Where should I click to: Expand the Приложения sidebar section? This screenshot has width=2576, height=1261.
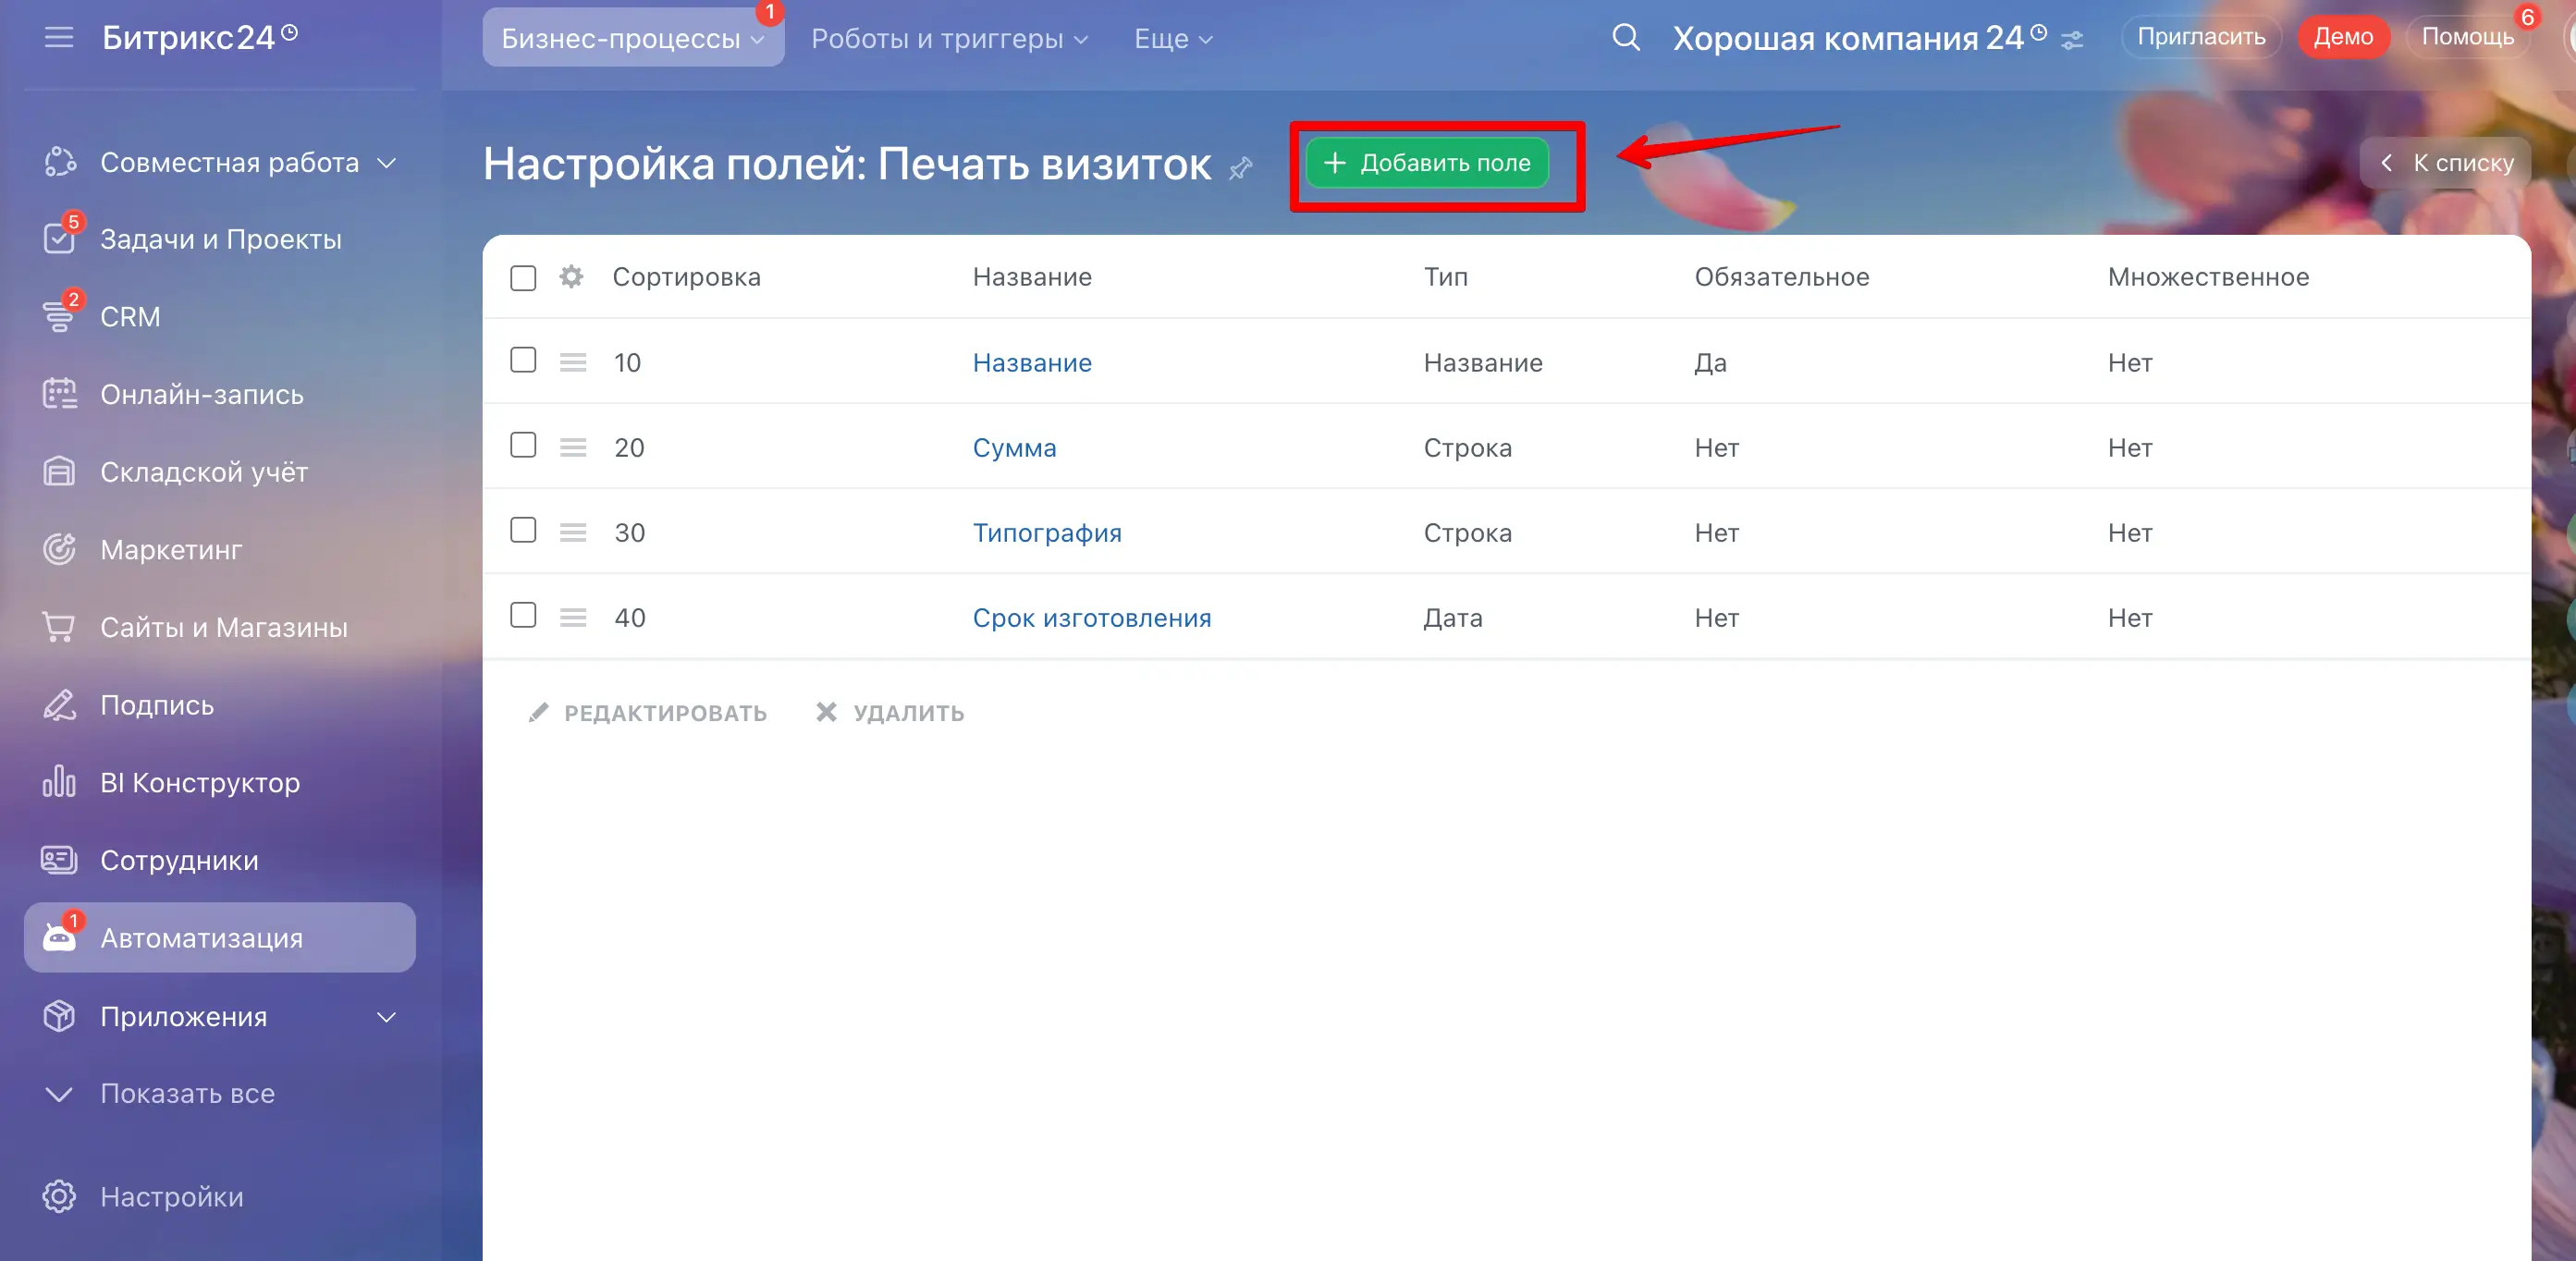tap(387, 1017)
